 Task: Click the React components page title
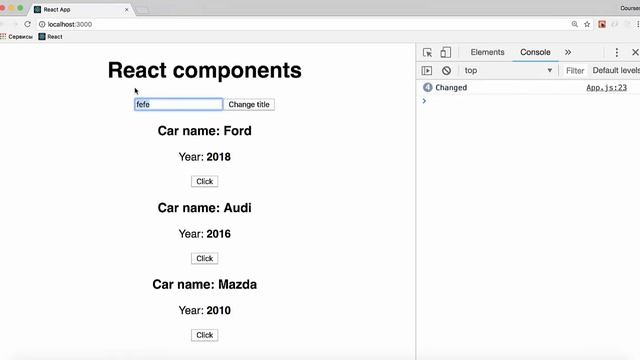[204, 70]
